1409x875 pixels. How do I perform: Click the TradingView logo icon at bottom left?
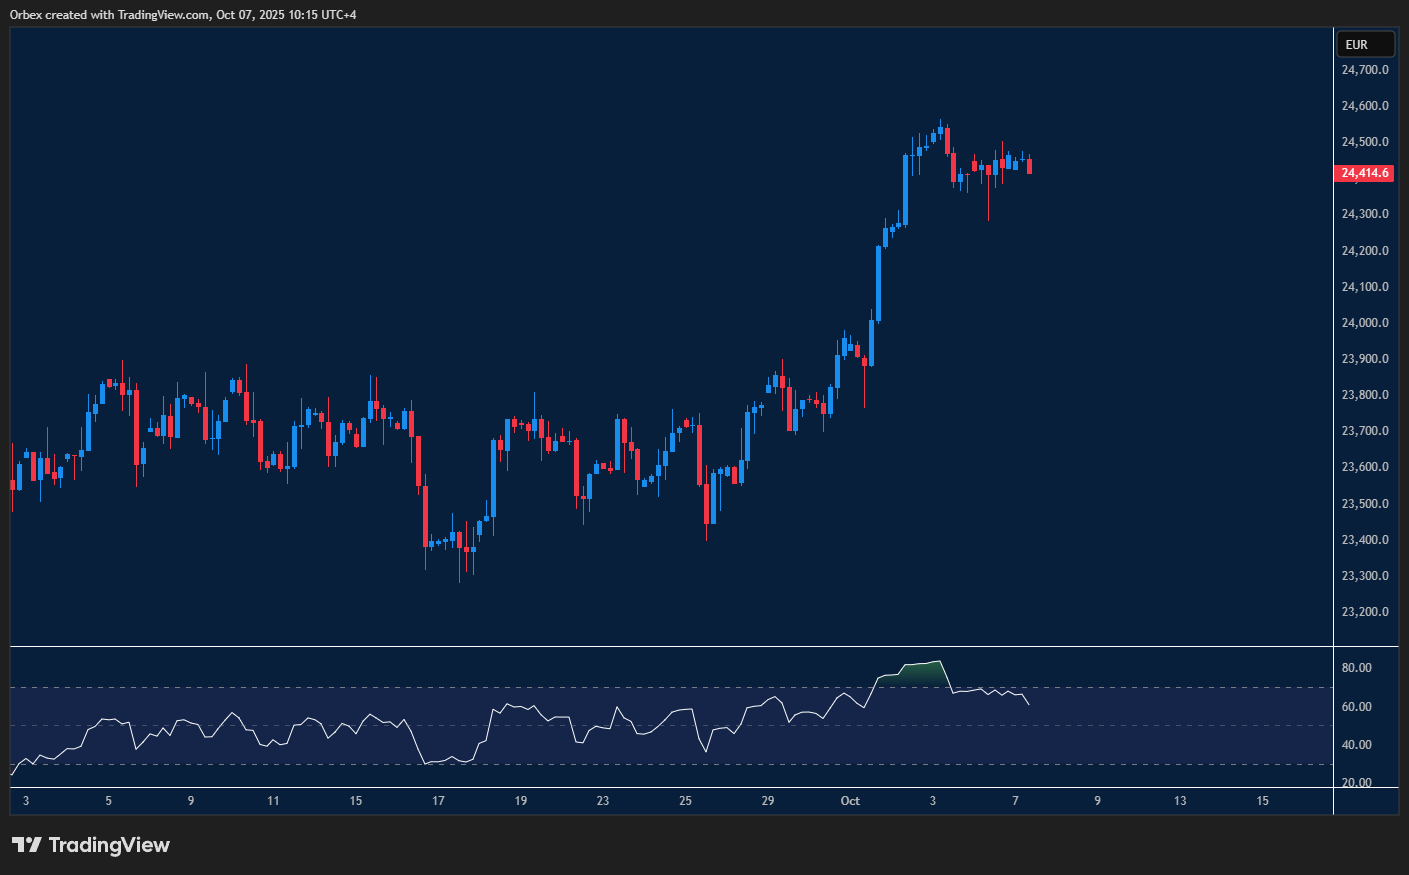27,845
